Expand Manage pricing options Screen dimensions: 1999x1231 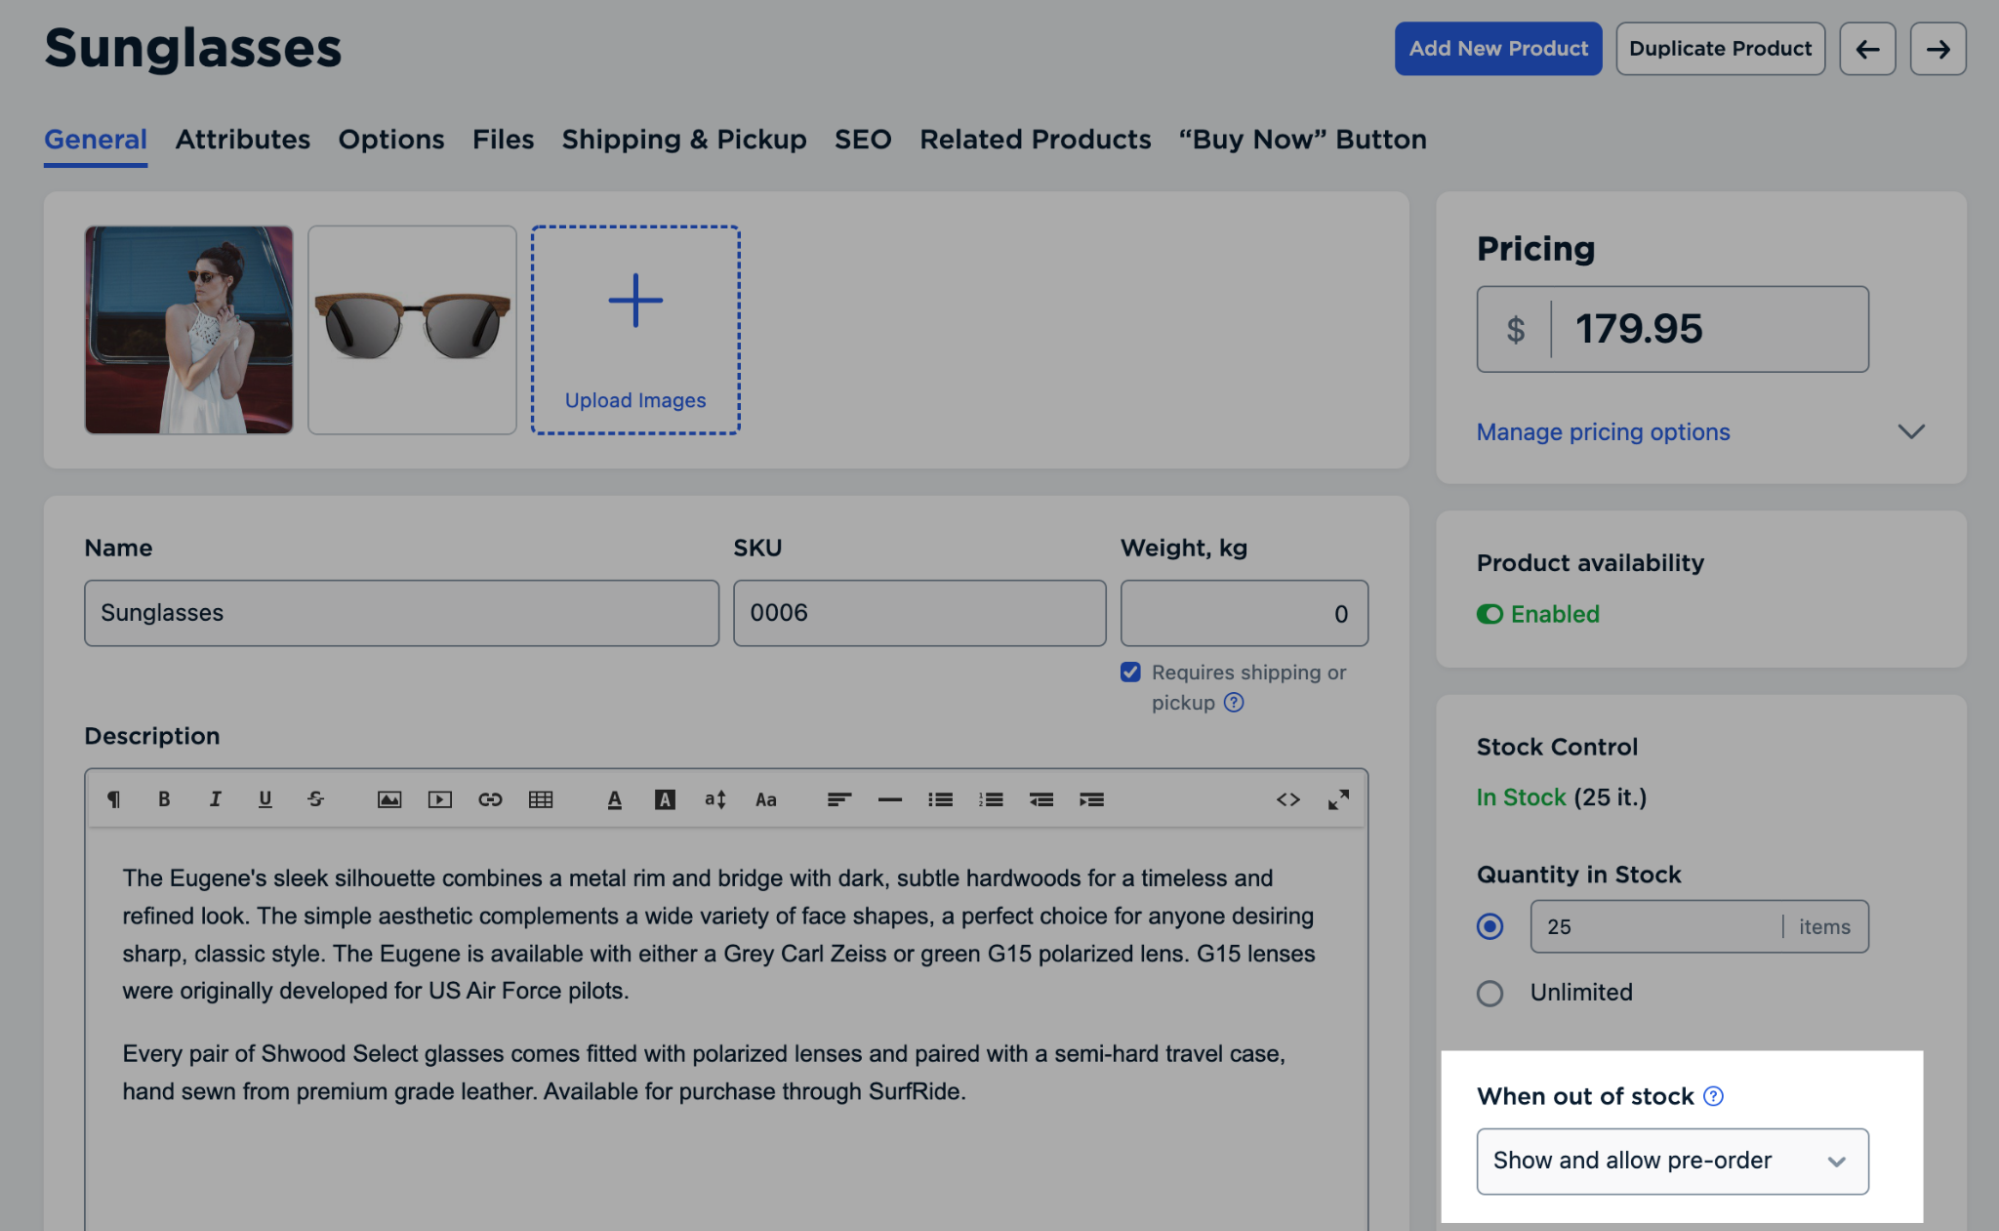coord(1602,432)
